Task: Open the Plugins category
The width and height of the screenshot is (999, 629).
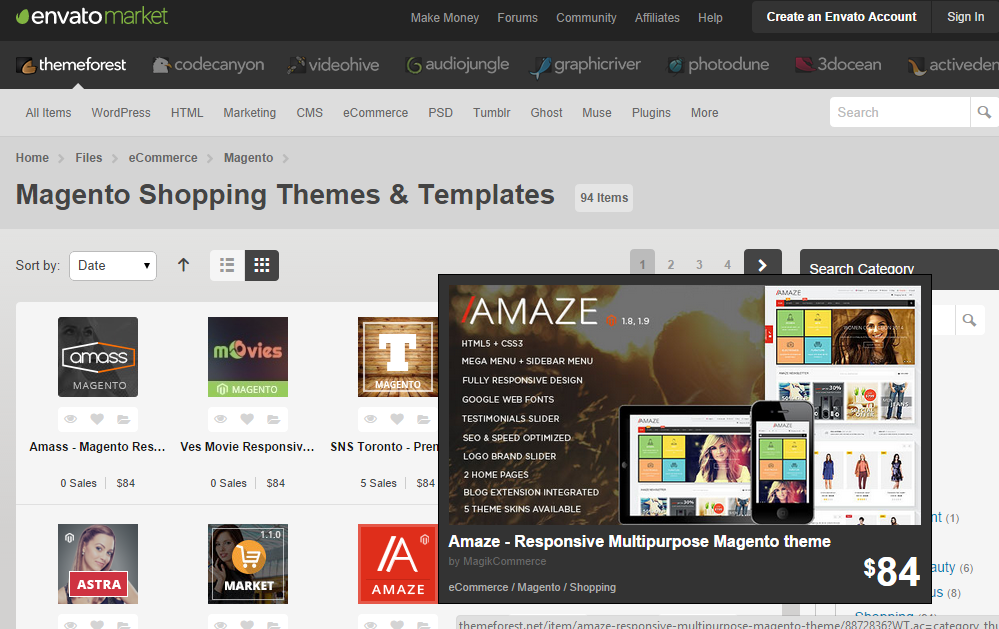Action: pos(651,113)
